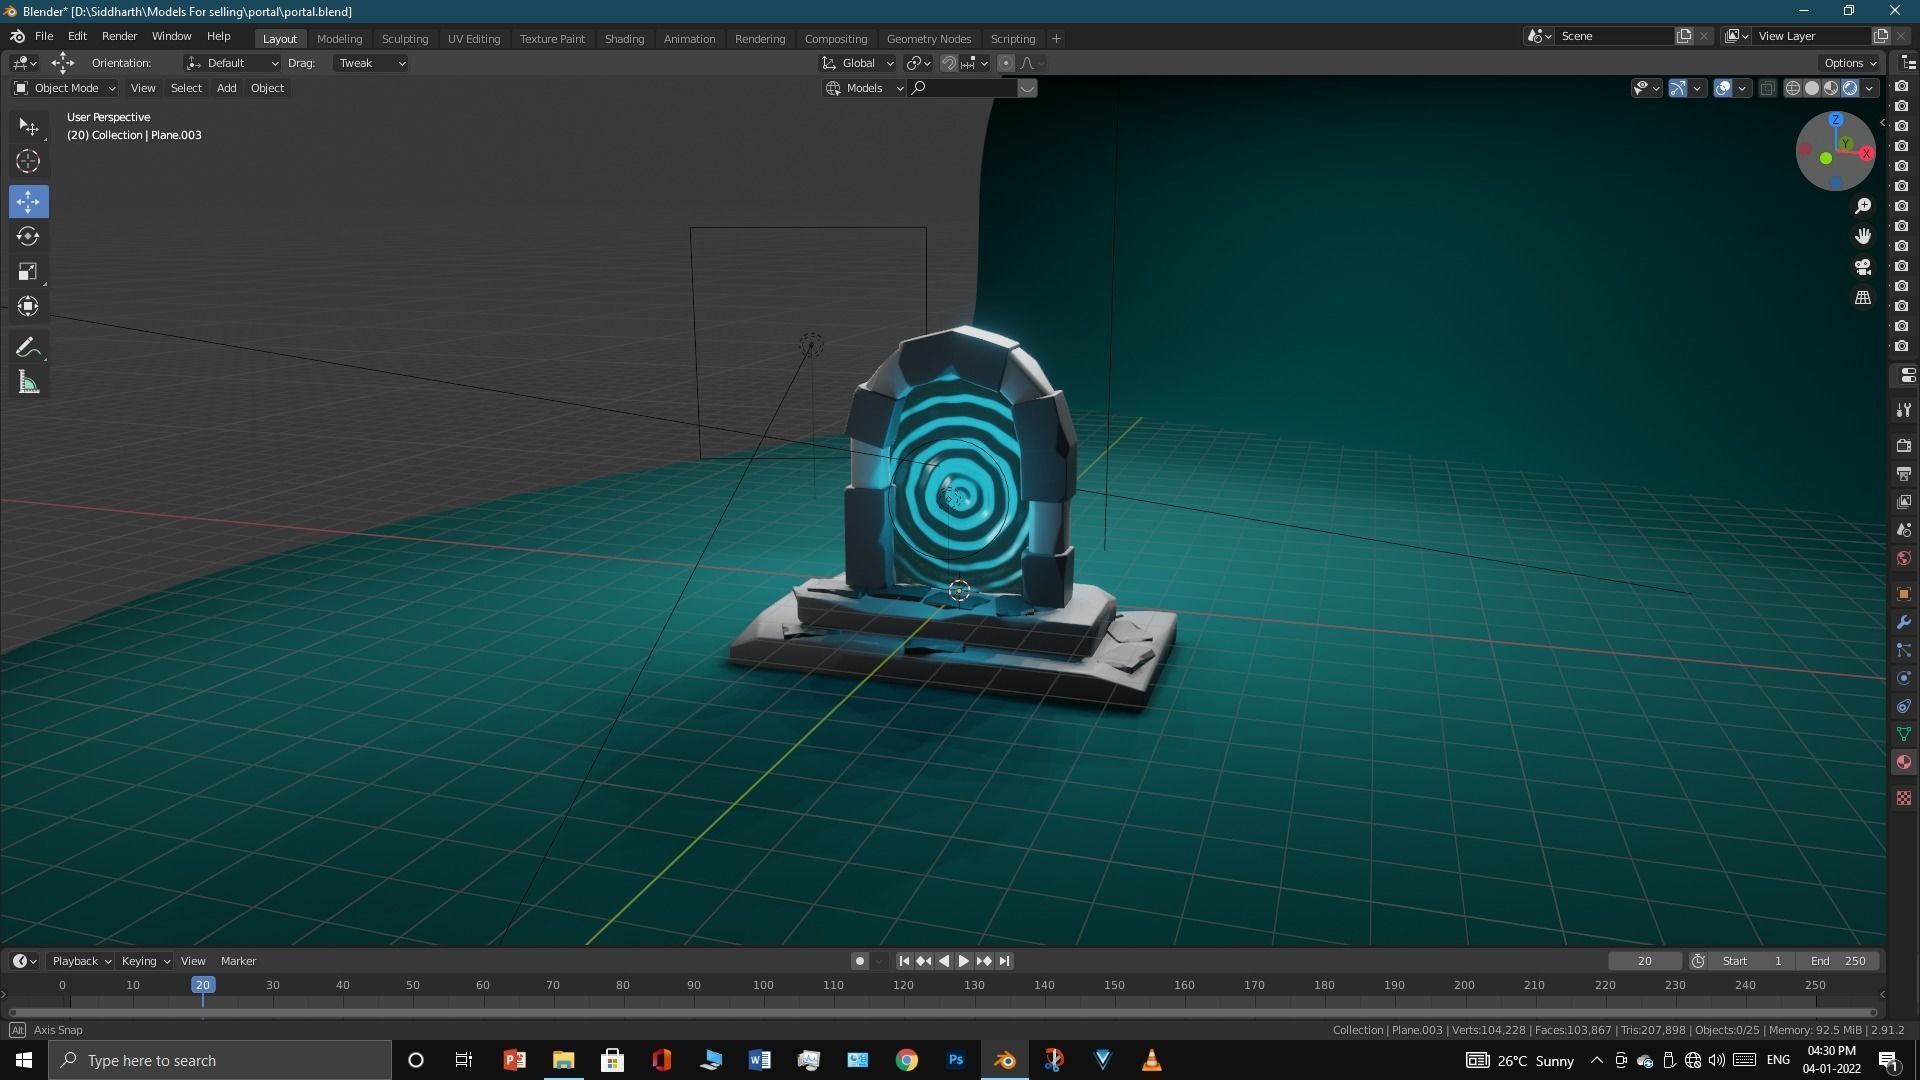Select the Annotate pencil tool
1920x1080 pixels.
tap(28, 348)
